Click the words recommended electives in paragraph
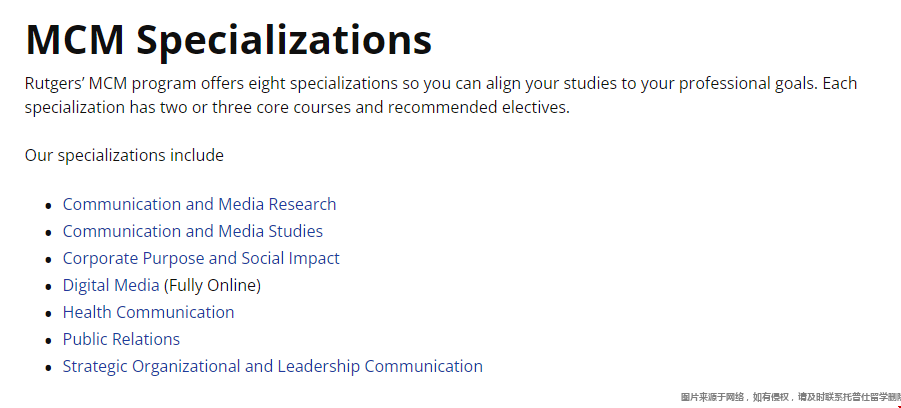 [479, 107]
